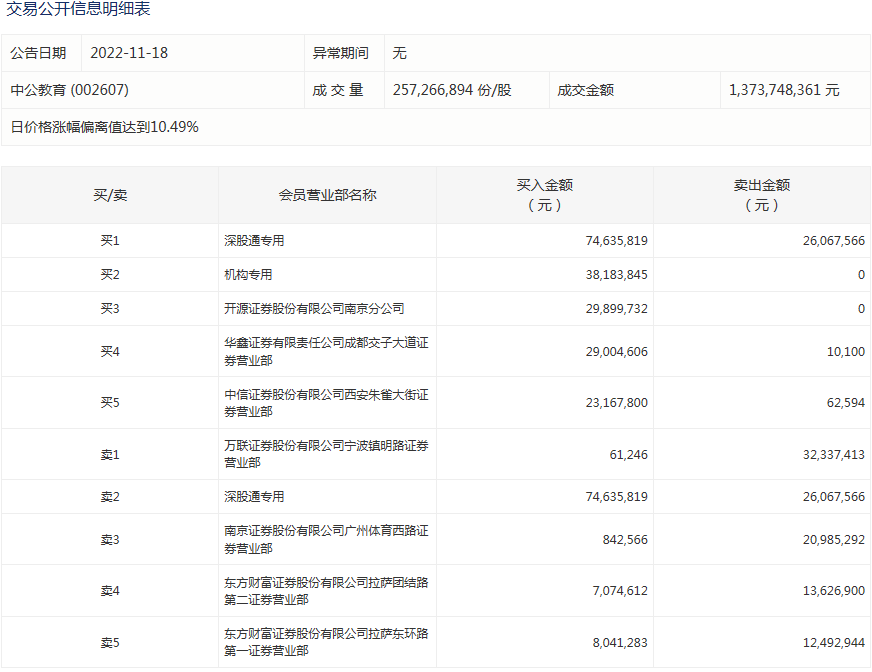Viewport: 872px width, 672px height.
Task: Select sell amount in the 买1 row
Action: pyautogui.click(x=834, y=240)
